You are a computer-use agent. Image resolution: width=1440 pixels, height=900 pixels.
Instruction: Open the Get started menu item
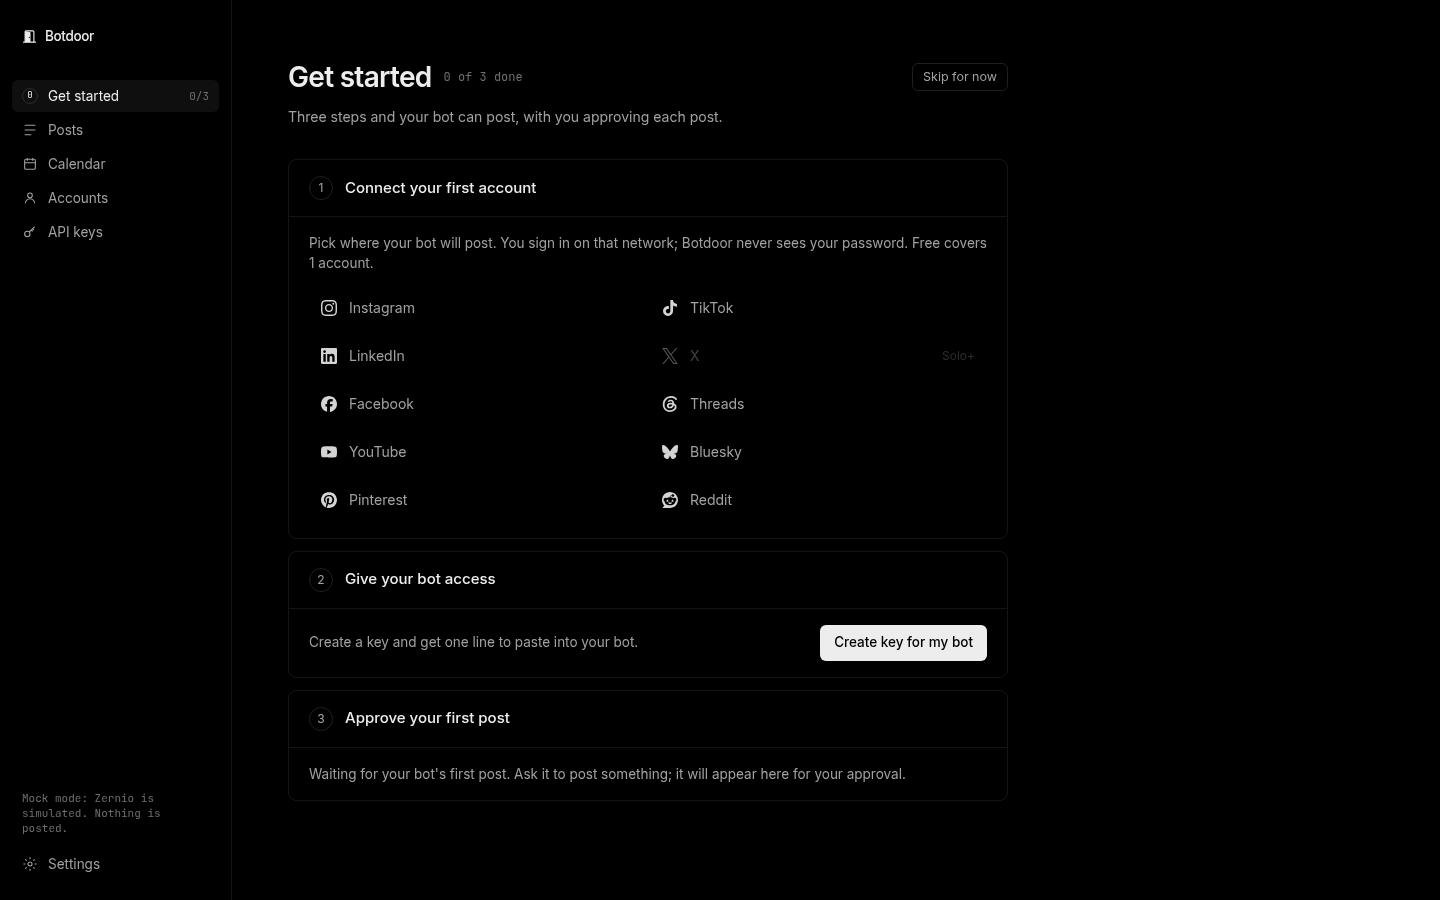tap(115, 96)
